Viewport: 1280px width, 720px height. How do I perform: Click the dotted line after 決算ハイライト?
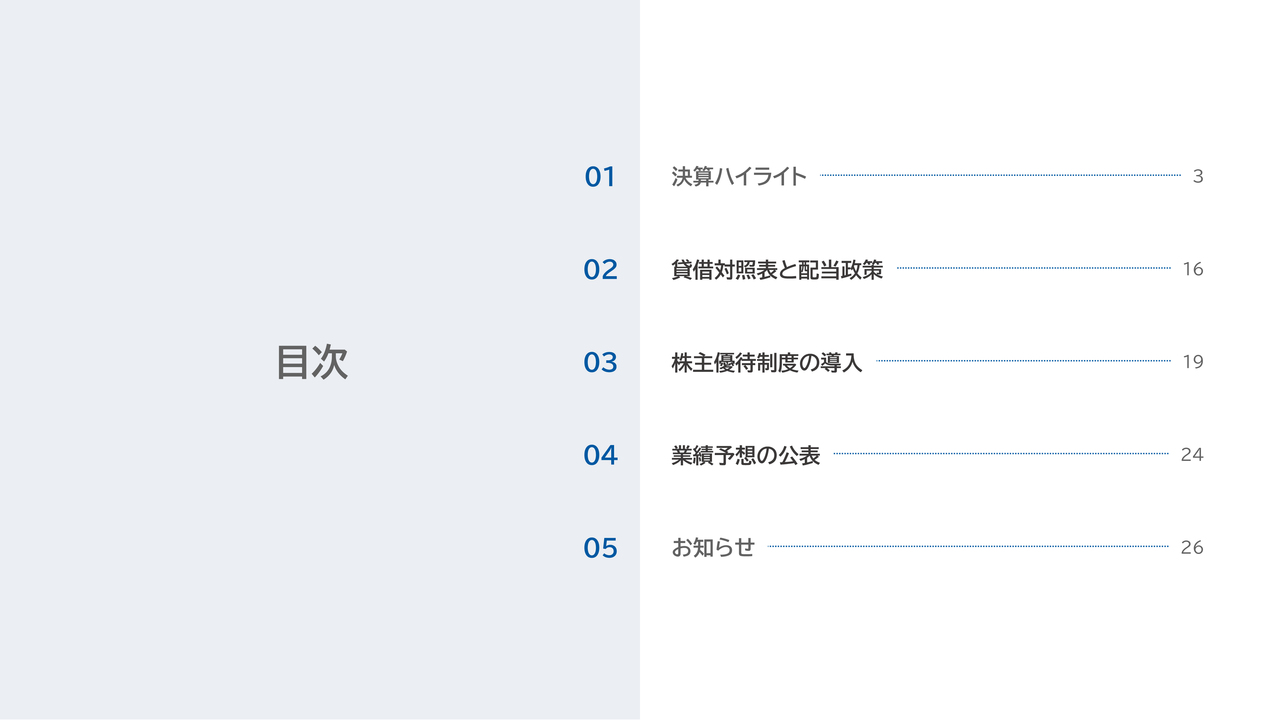coord(1000,175)
